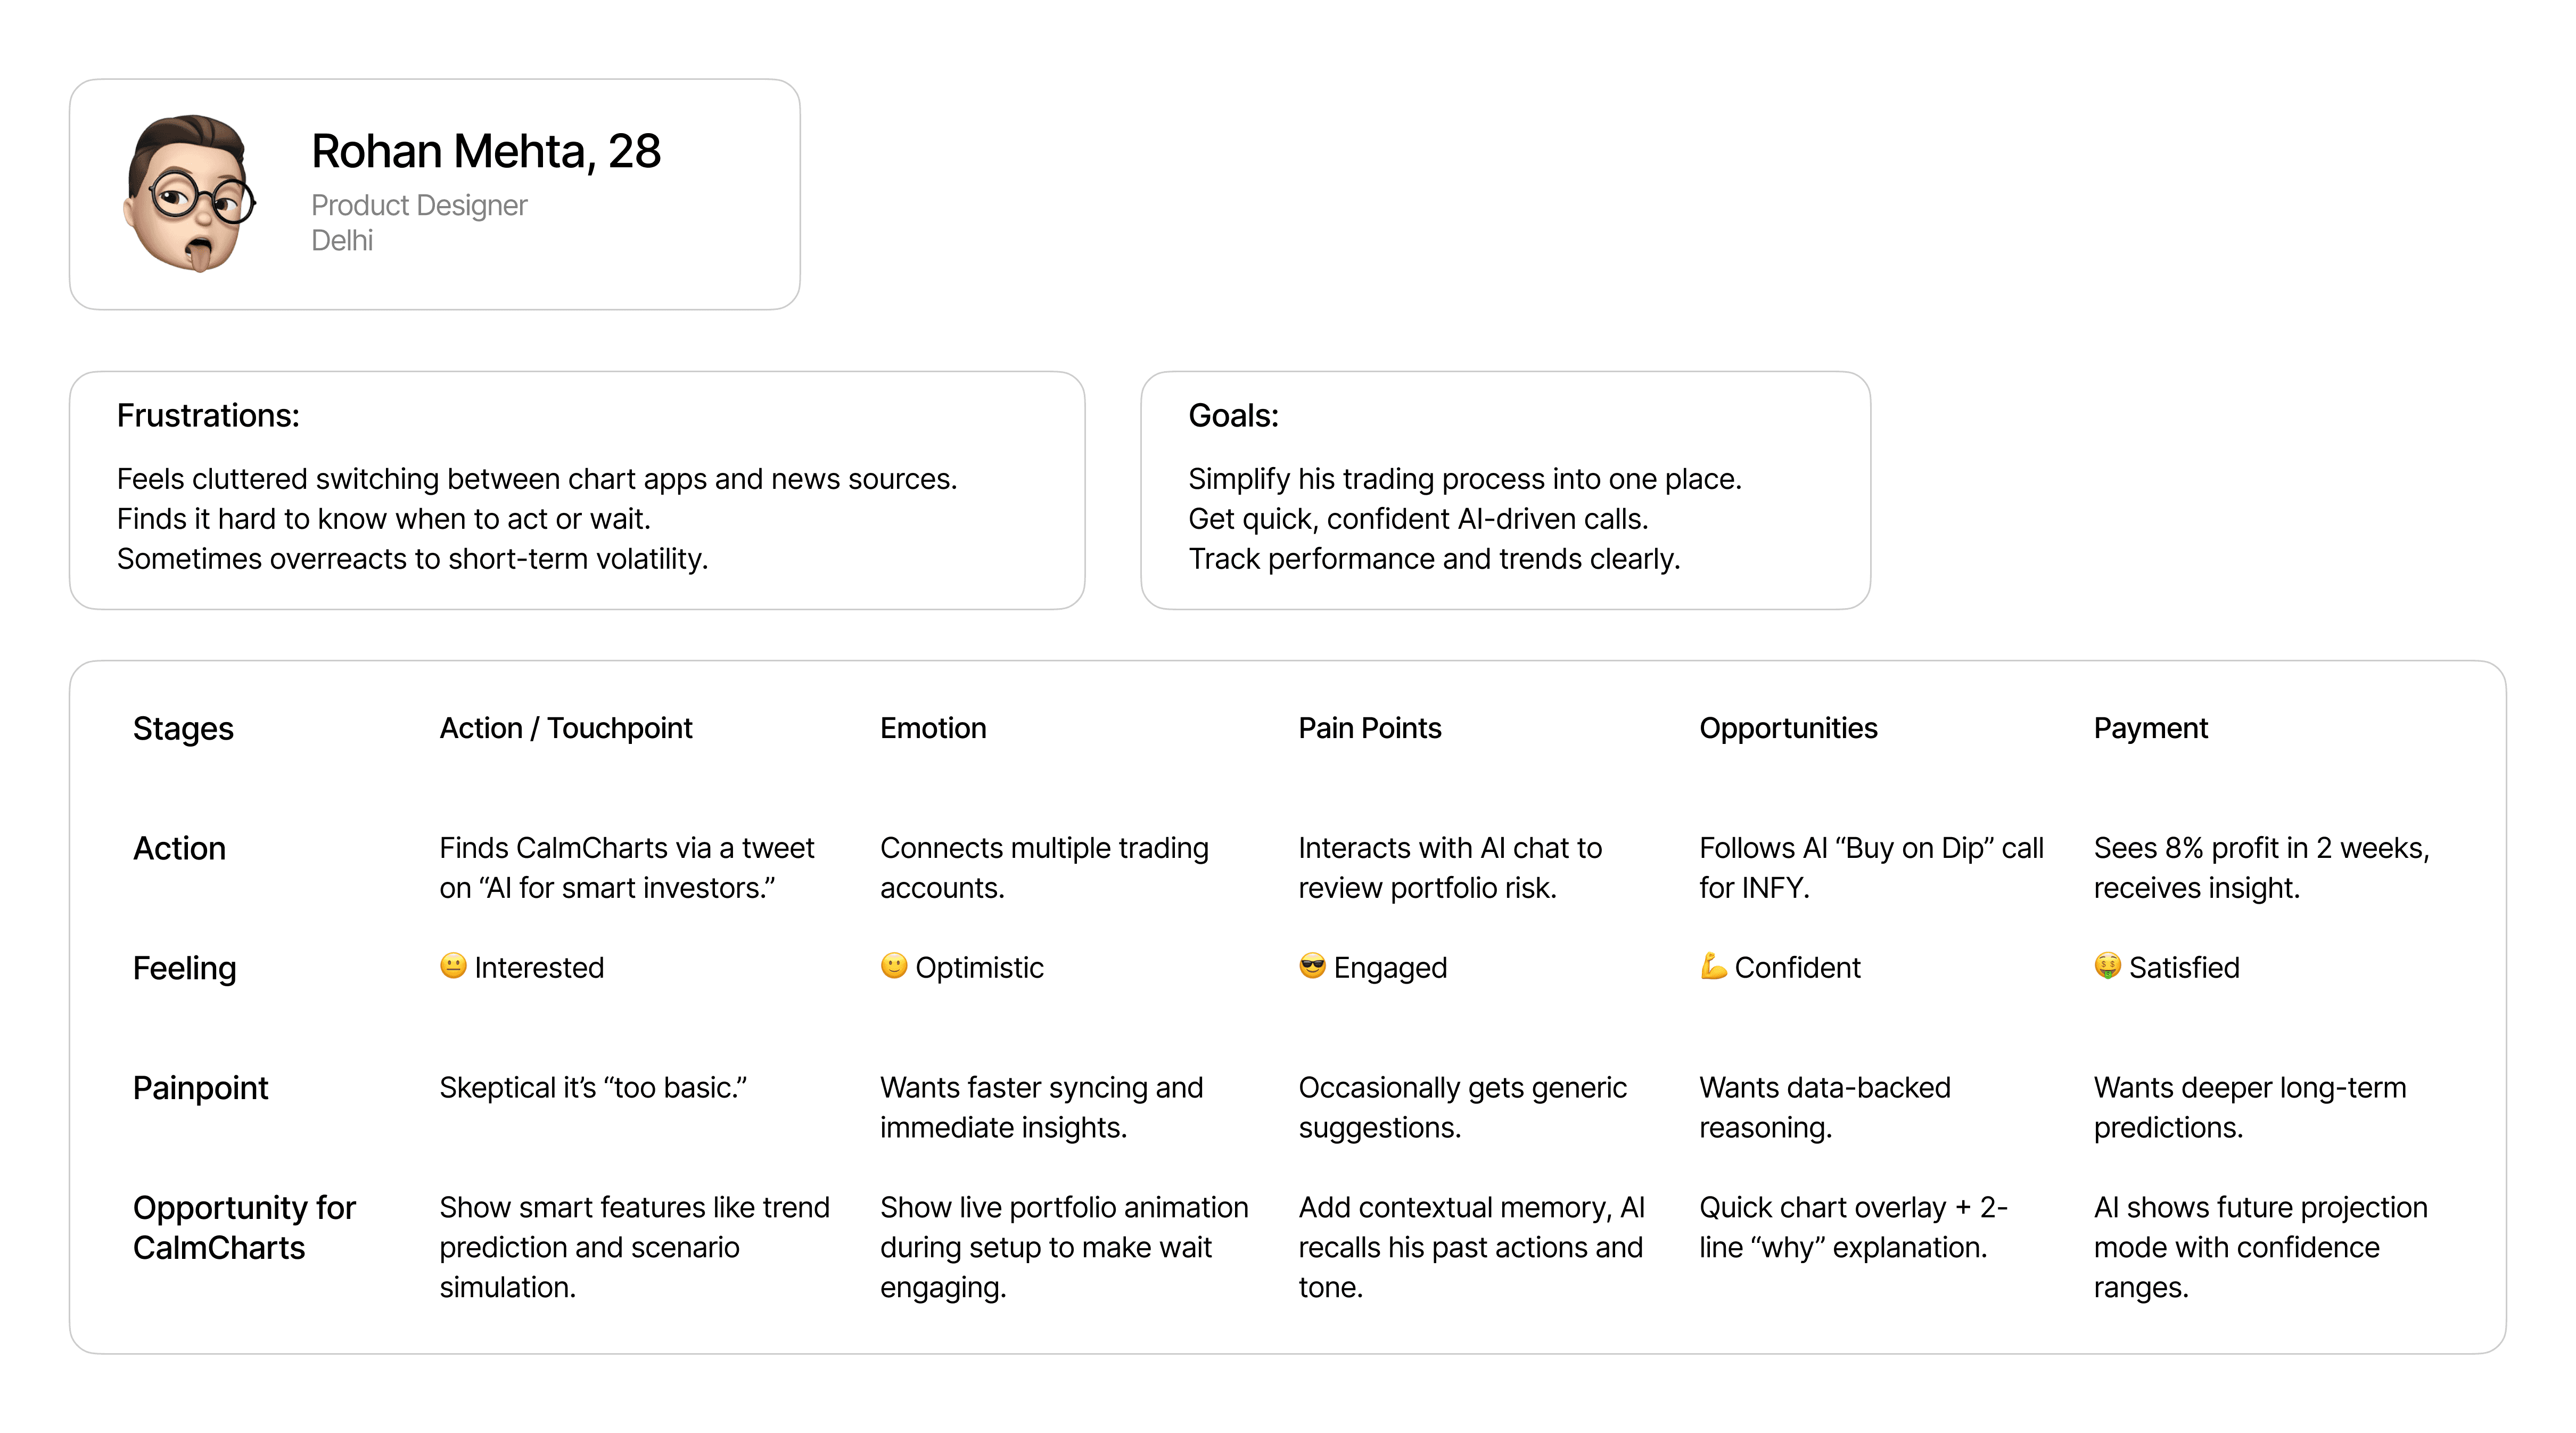Click the flexed bicep emoji beside Confident
The image size is (2576, 1433).
1713,966
